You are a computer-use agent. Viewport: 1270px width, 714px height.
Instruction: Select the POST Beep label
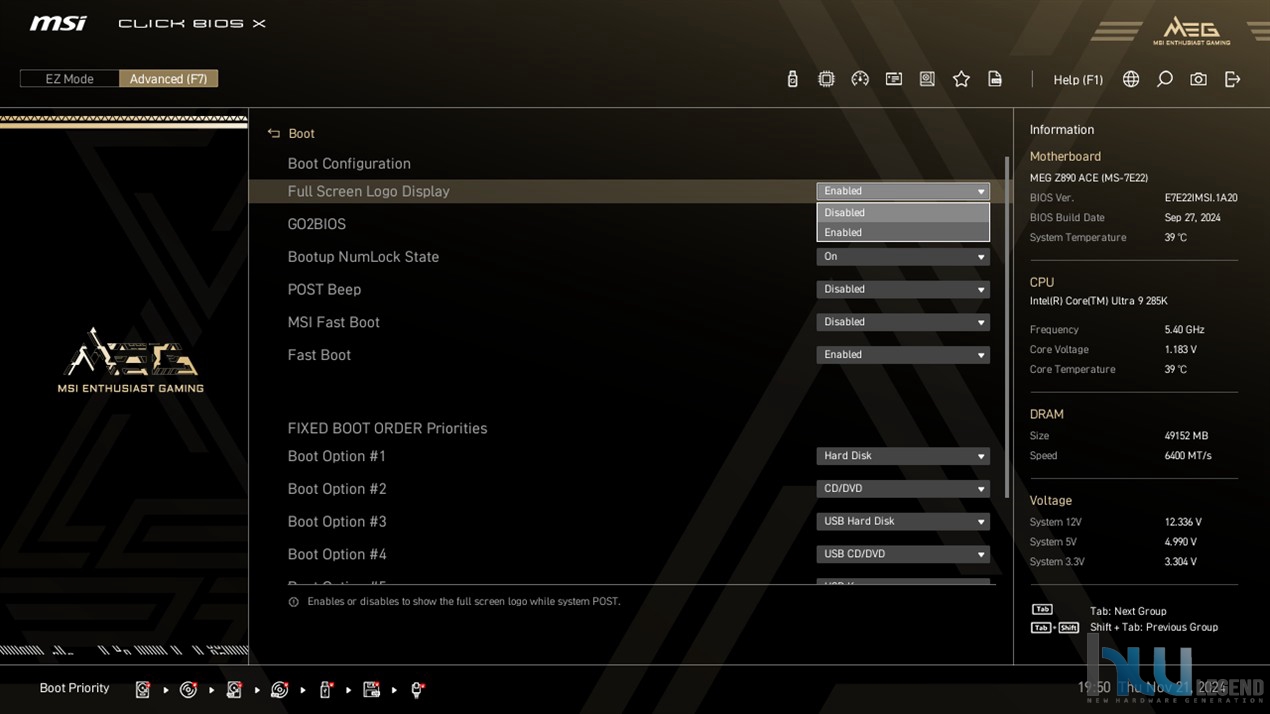[x=324, y=289]
